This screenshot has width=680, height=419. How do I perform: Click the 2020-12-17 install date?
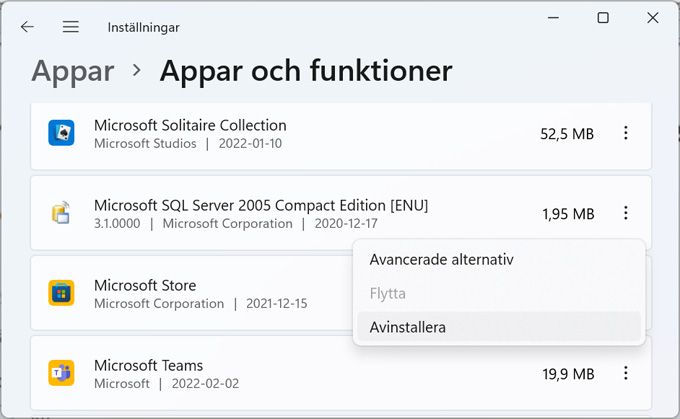(346, 224)
